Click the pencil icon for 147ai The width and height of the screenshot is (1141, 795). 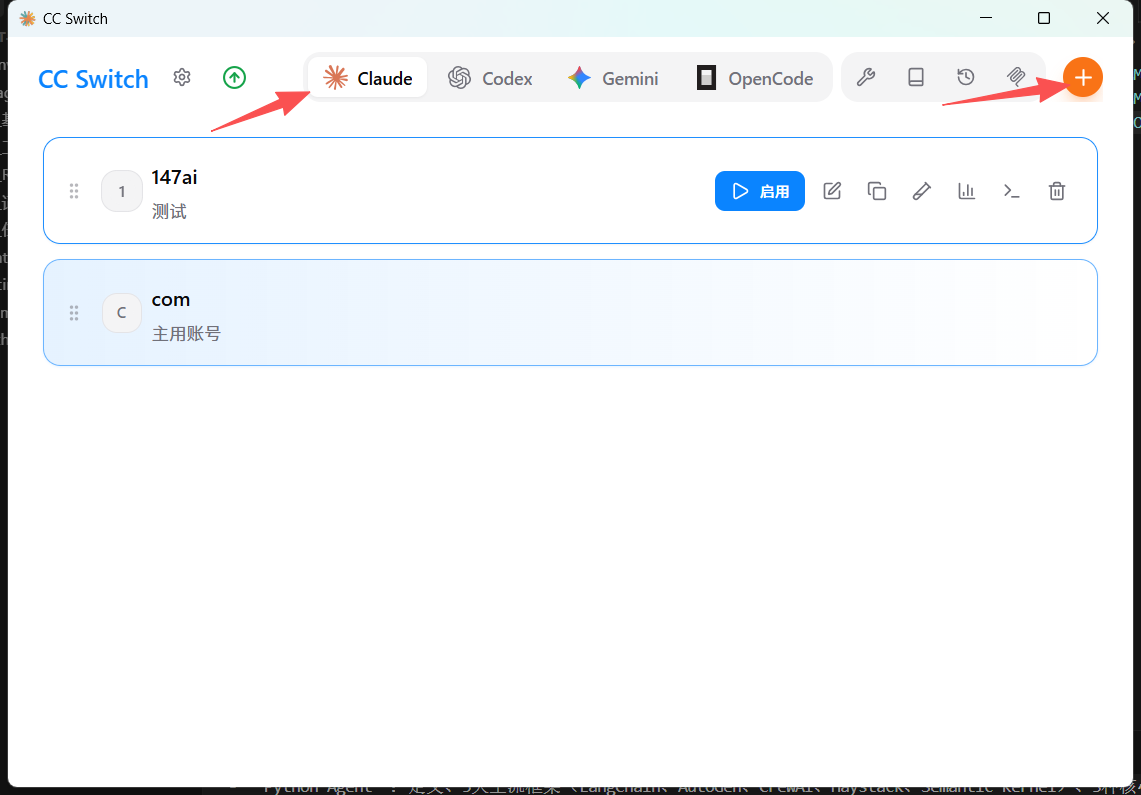(x=922, y=191)
